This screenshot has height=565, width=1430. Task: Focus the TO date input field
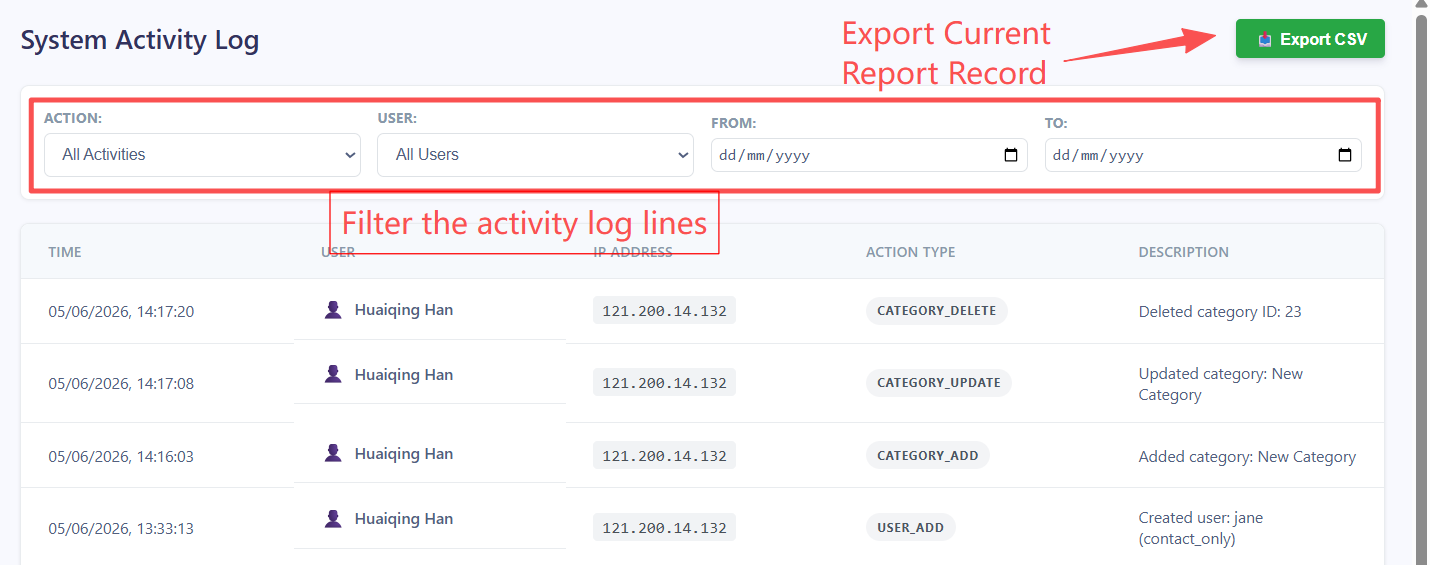(1203, 155)
